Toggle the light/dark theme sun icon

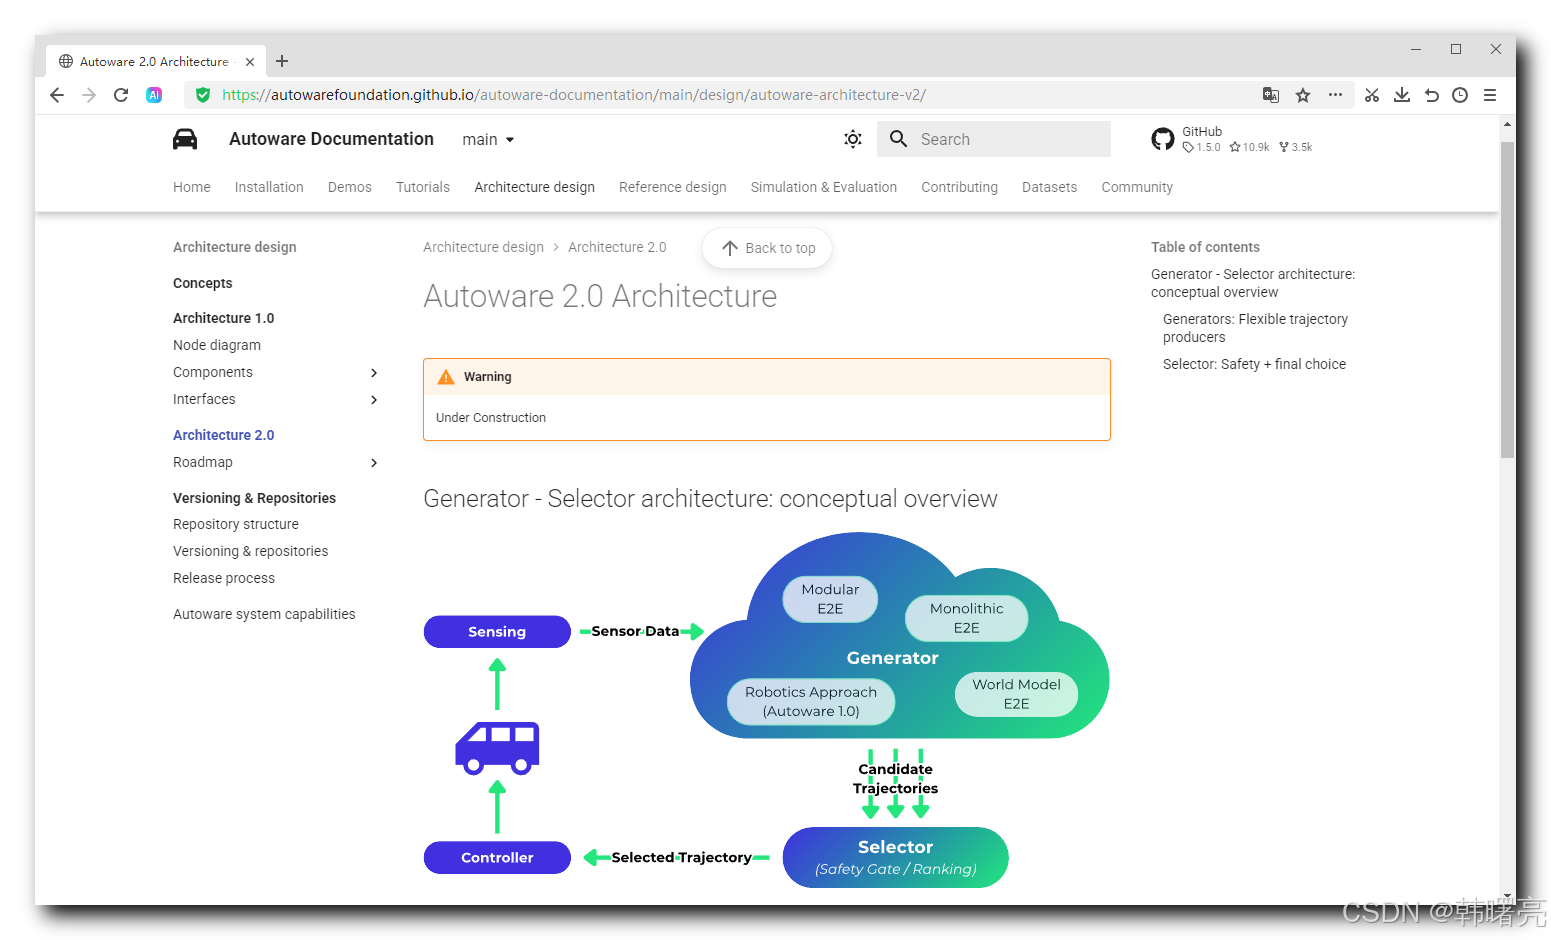coord(853,139)
